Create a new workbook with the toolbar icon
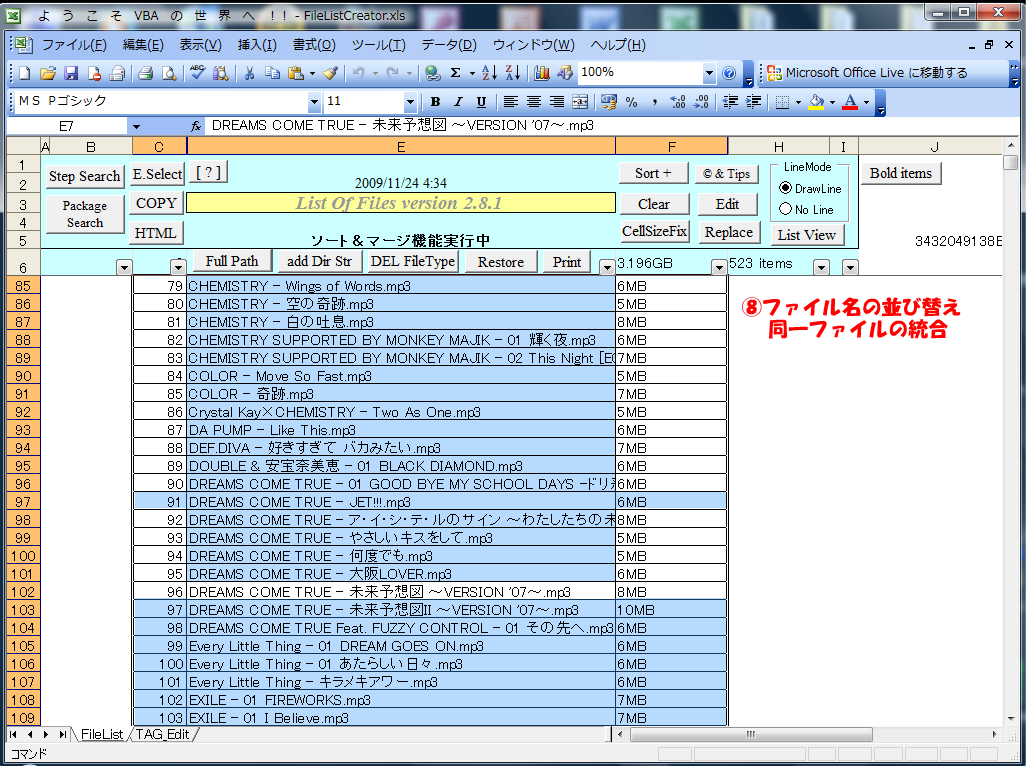Screen dimensions: 1026x766 pos(25,73)
